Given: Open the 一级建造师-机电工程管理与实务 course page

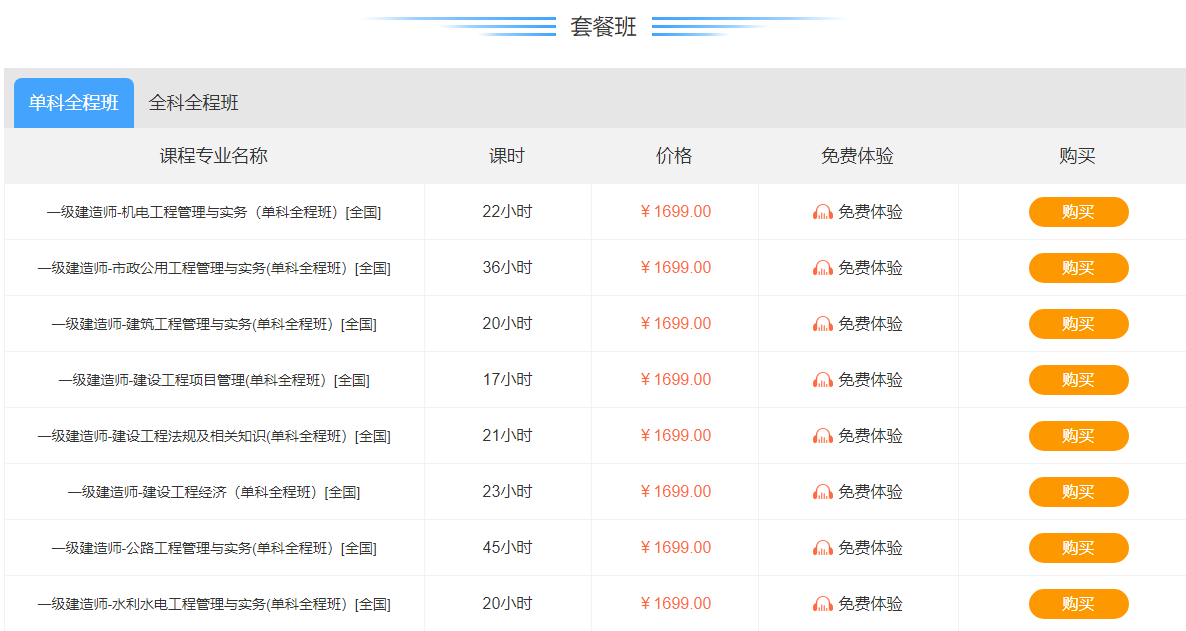Looking at the screenshot, I should pos(214,211).
